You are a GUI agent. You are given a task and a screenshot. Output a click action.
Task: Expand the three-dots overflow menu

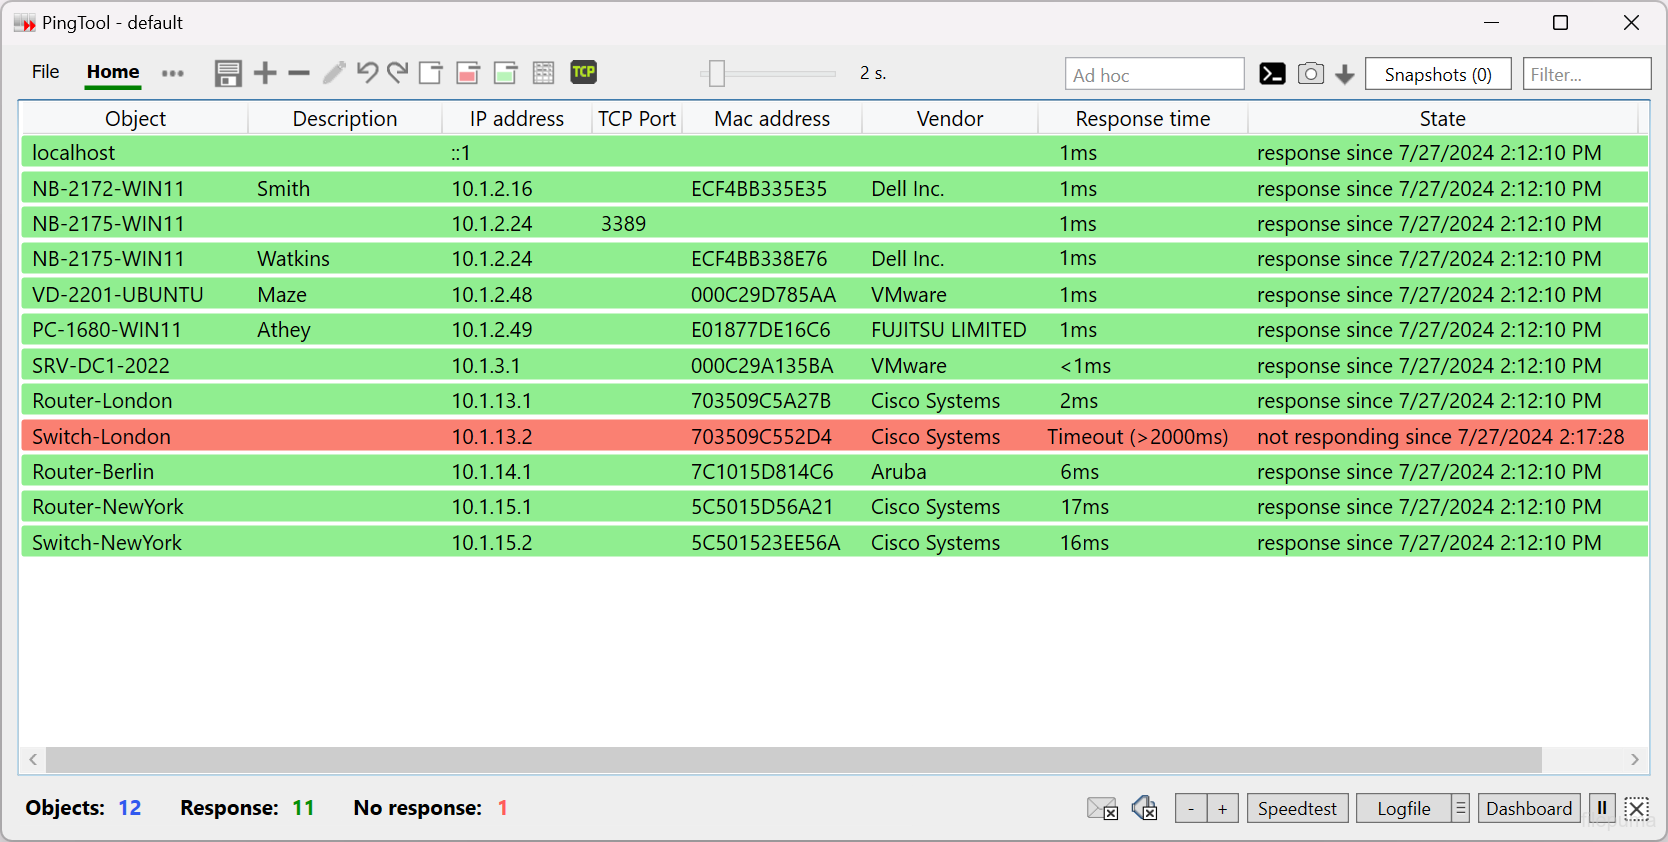[173, 73]
